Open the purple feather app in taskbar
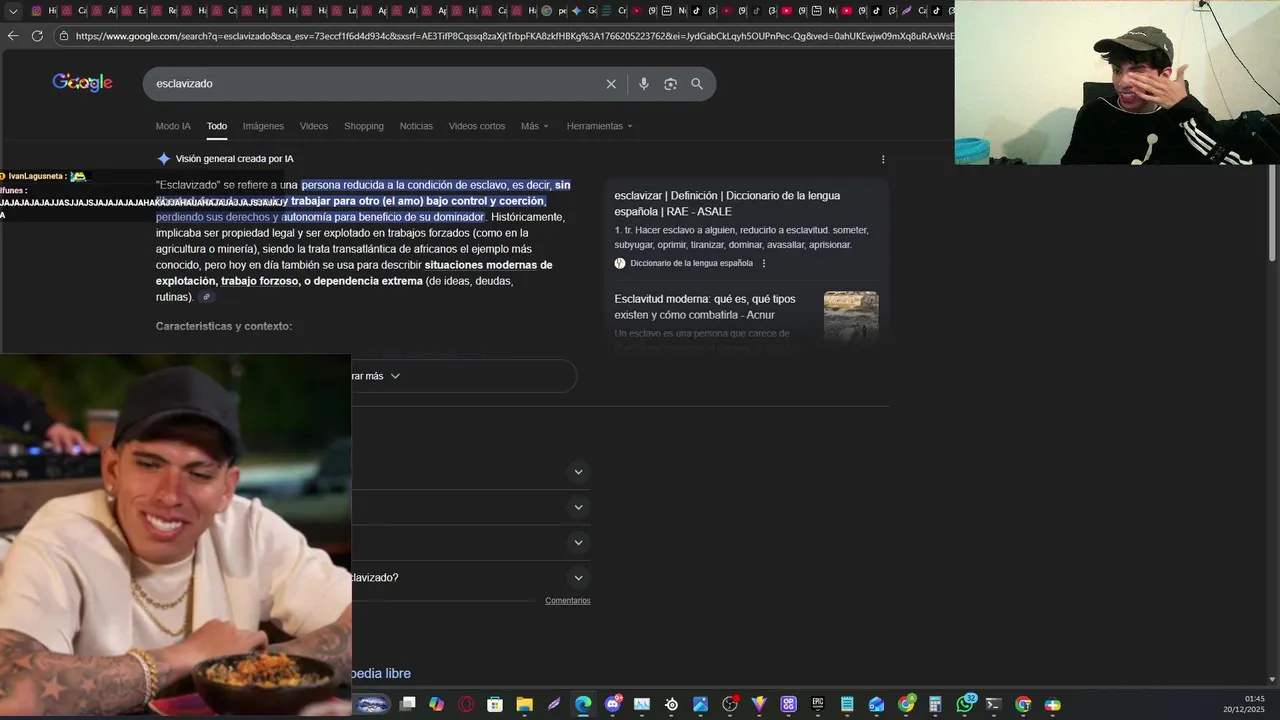 553,704
